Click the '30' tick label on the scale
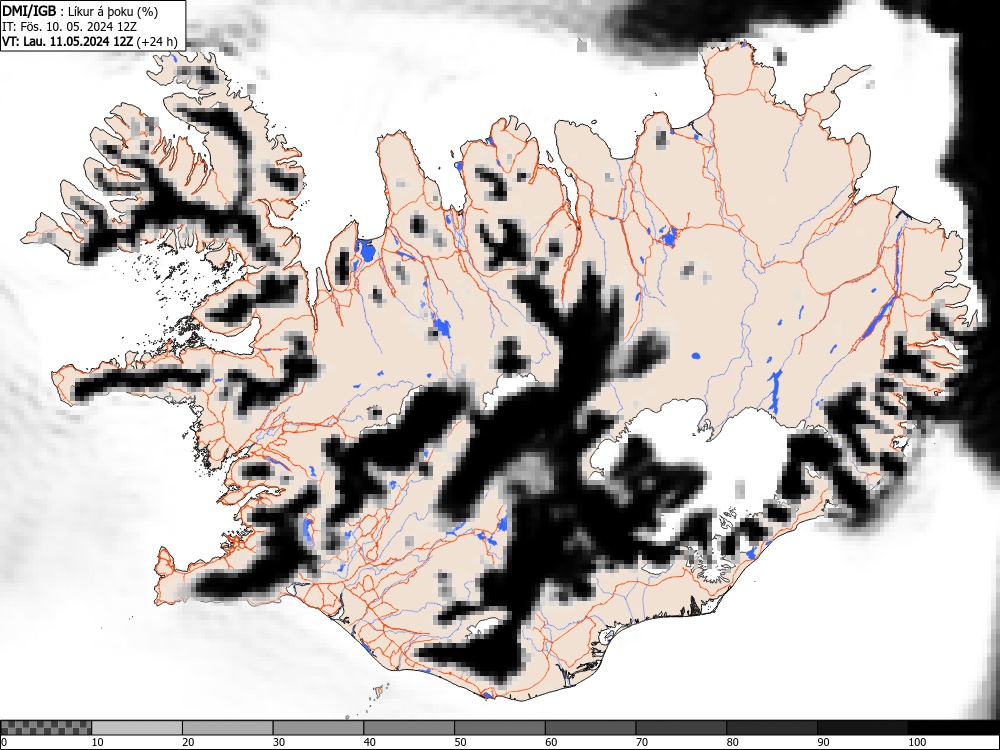Image resolution: width=1000 pixels, height=750 pixels. [279, 742]
